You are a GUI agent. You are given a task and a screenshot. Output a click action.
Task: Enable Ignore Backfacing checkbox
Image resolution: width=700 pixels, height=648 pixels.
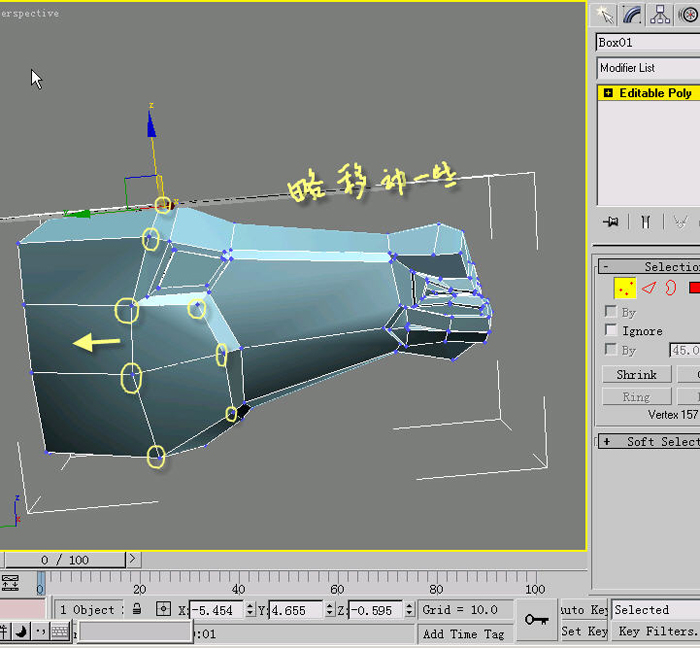[610, 330]
